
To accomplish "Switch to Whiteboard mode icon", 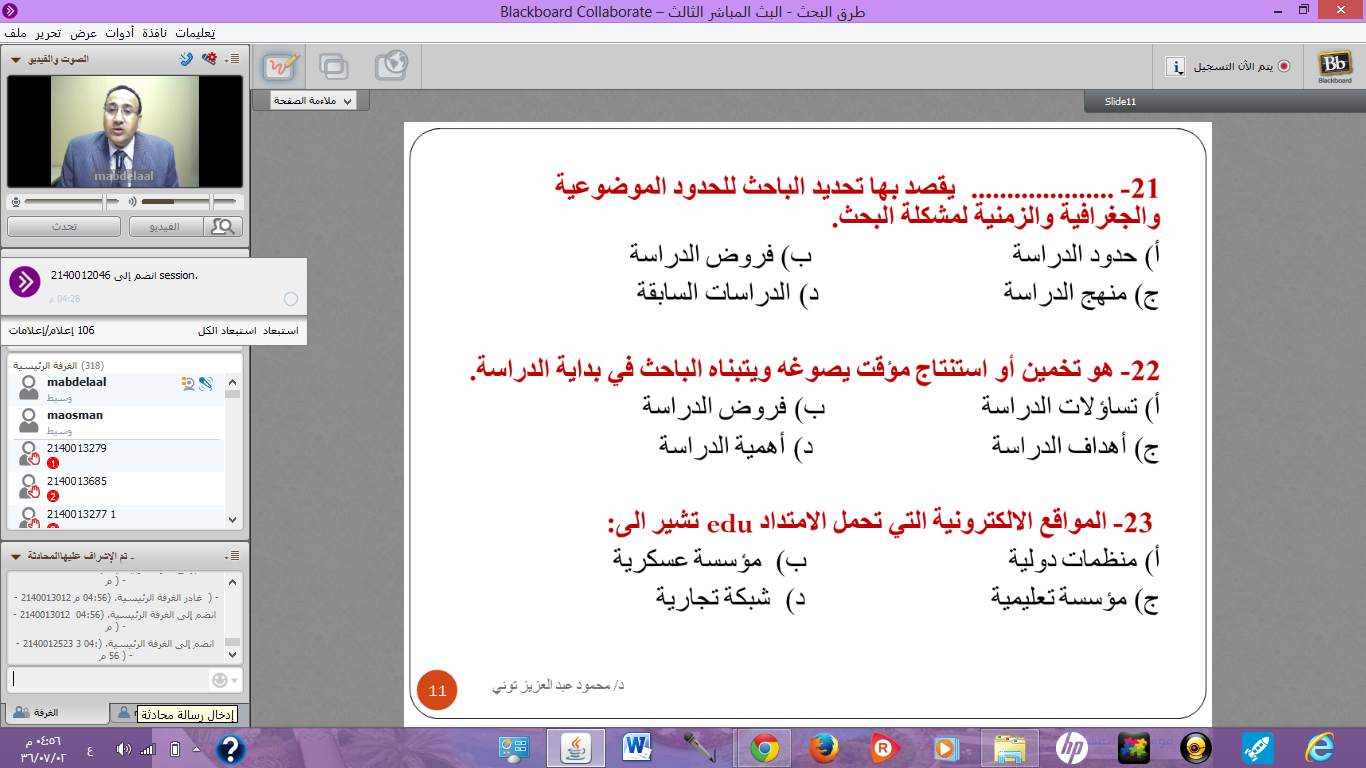I will coord(280,66).
